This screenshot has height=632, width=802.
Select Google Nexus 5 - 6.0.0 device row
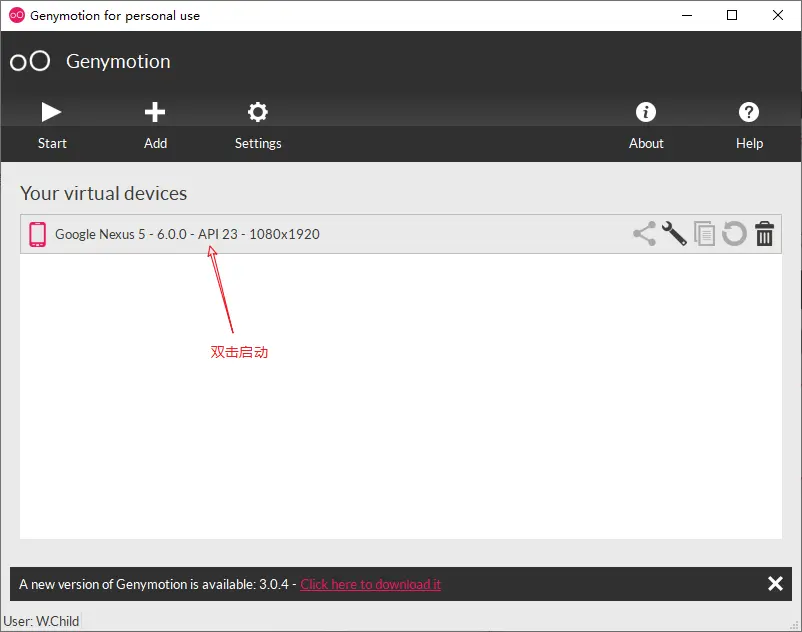(400, 234)
